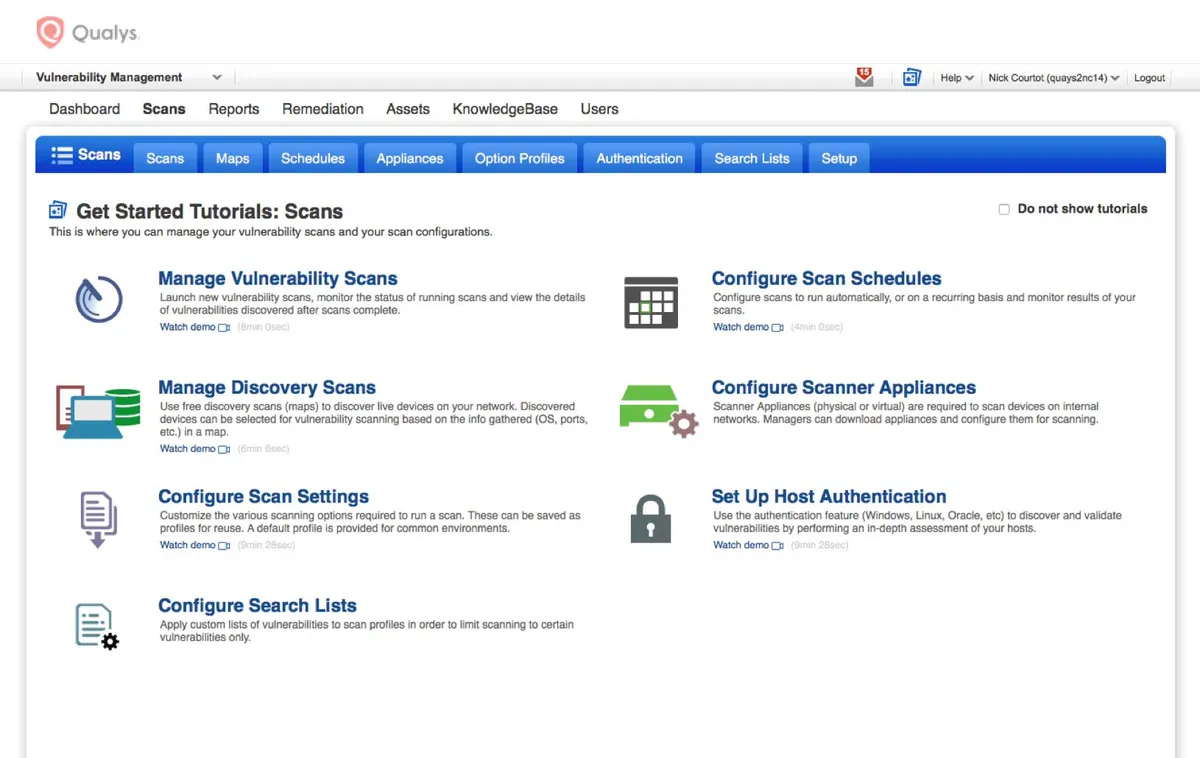Go to Dashboard in main navigation

pos(85,109)
